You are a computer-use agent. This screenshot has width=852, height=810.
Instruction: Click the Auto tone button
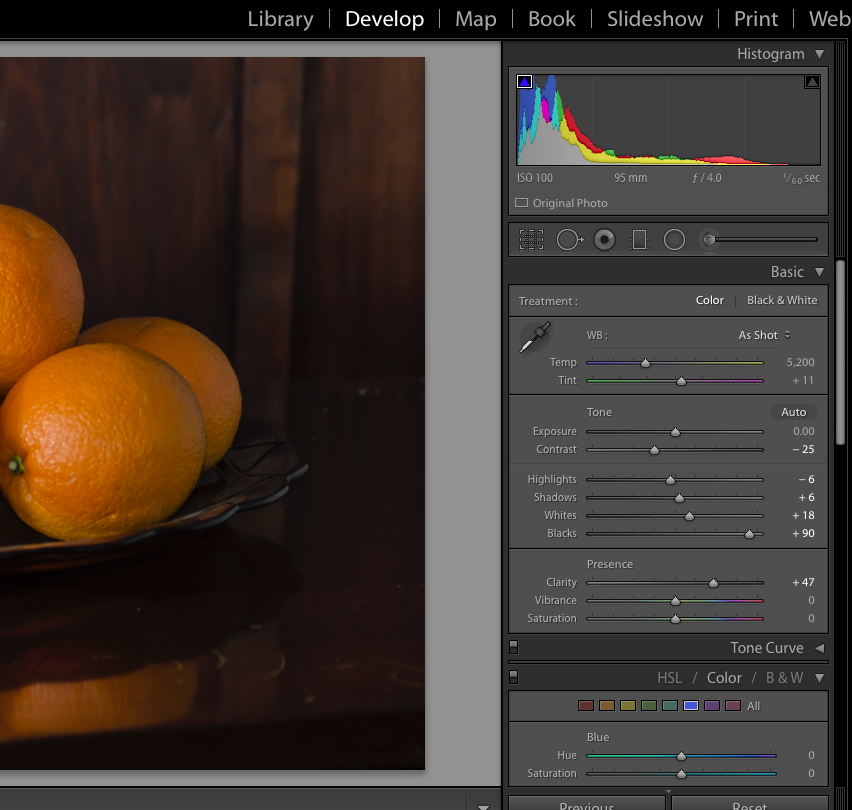coord(793,412)
